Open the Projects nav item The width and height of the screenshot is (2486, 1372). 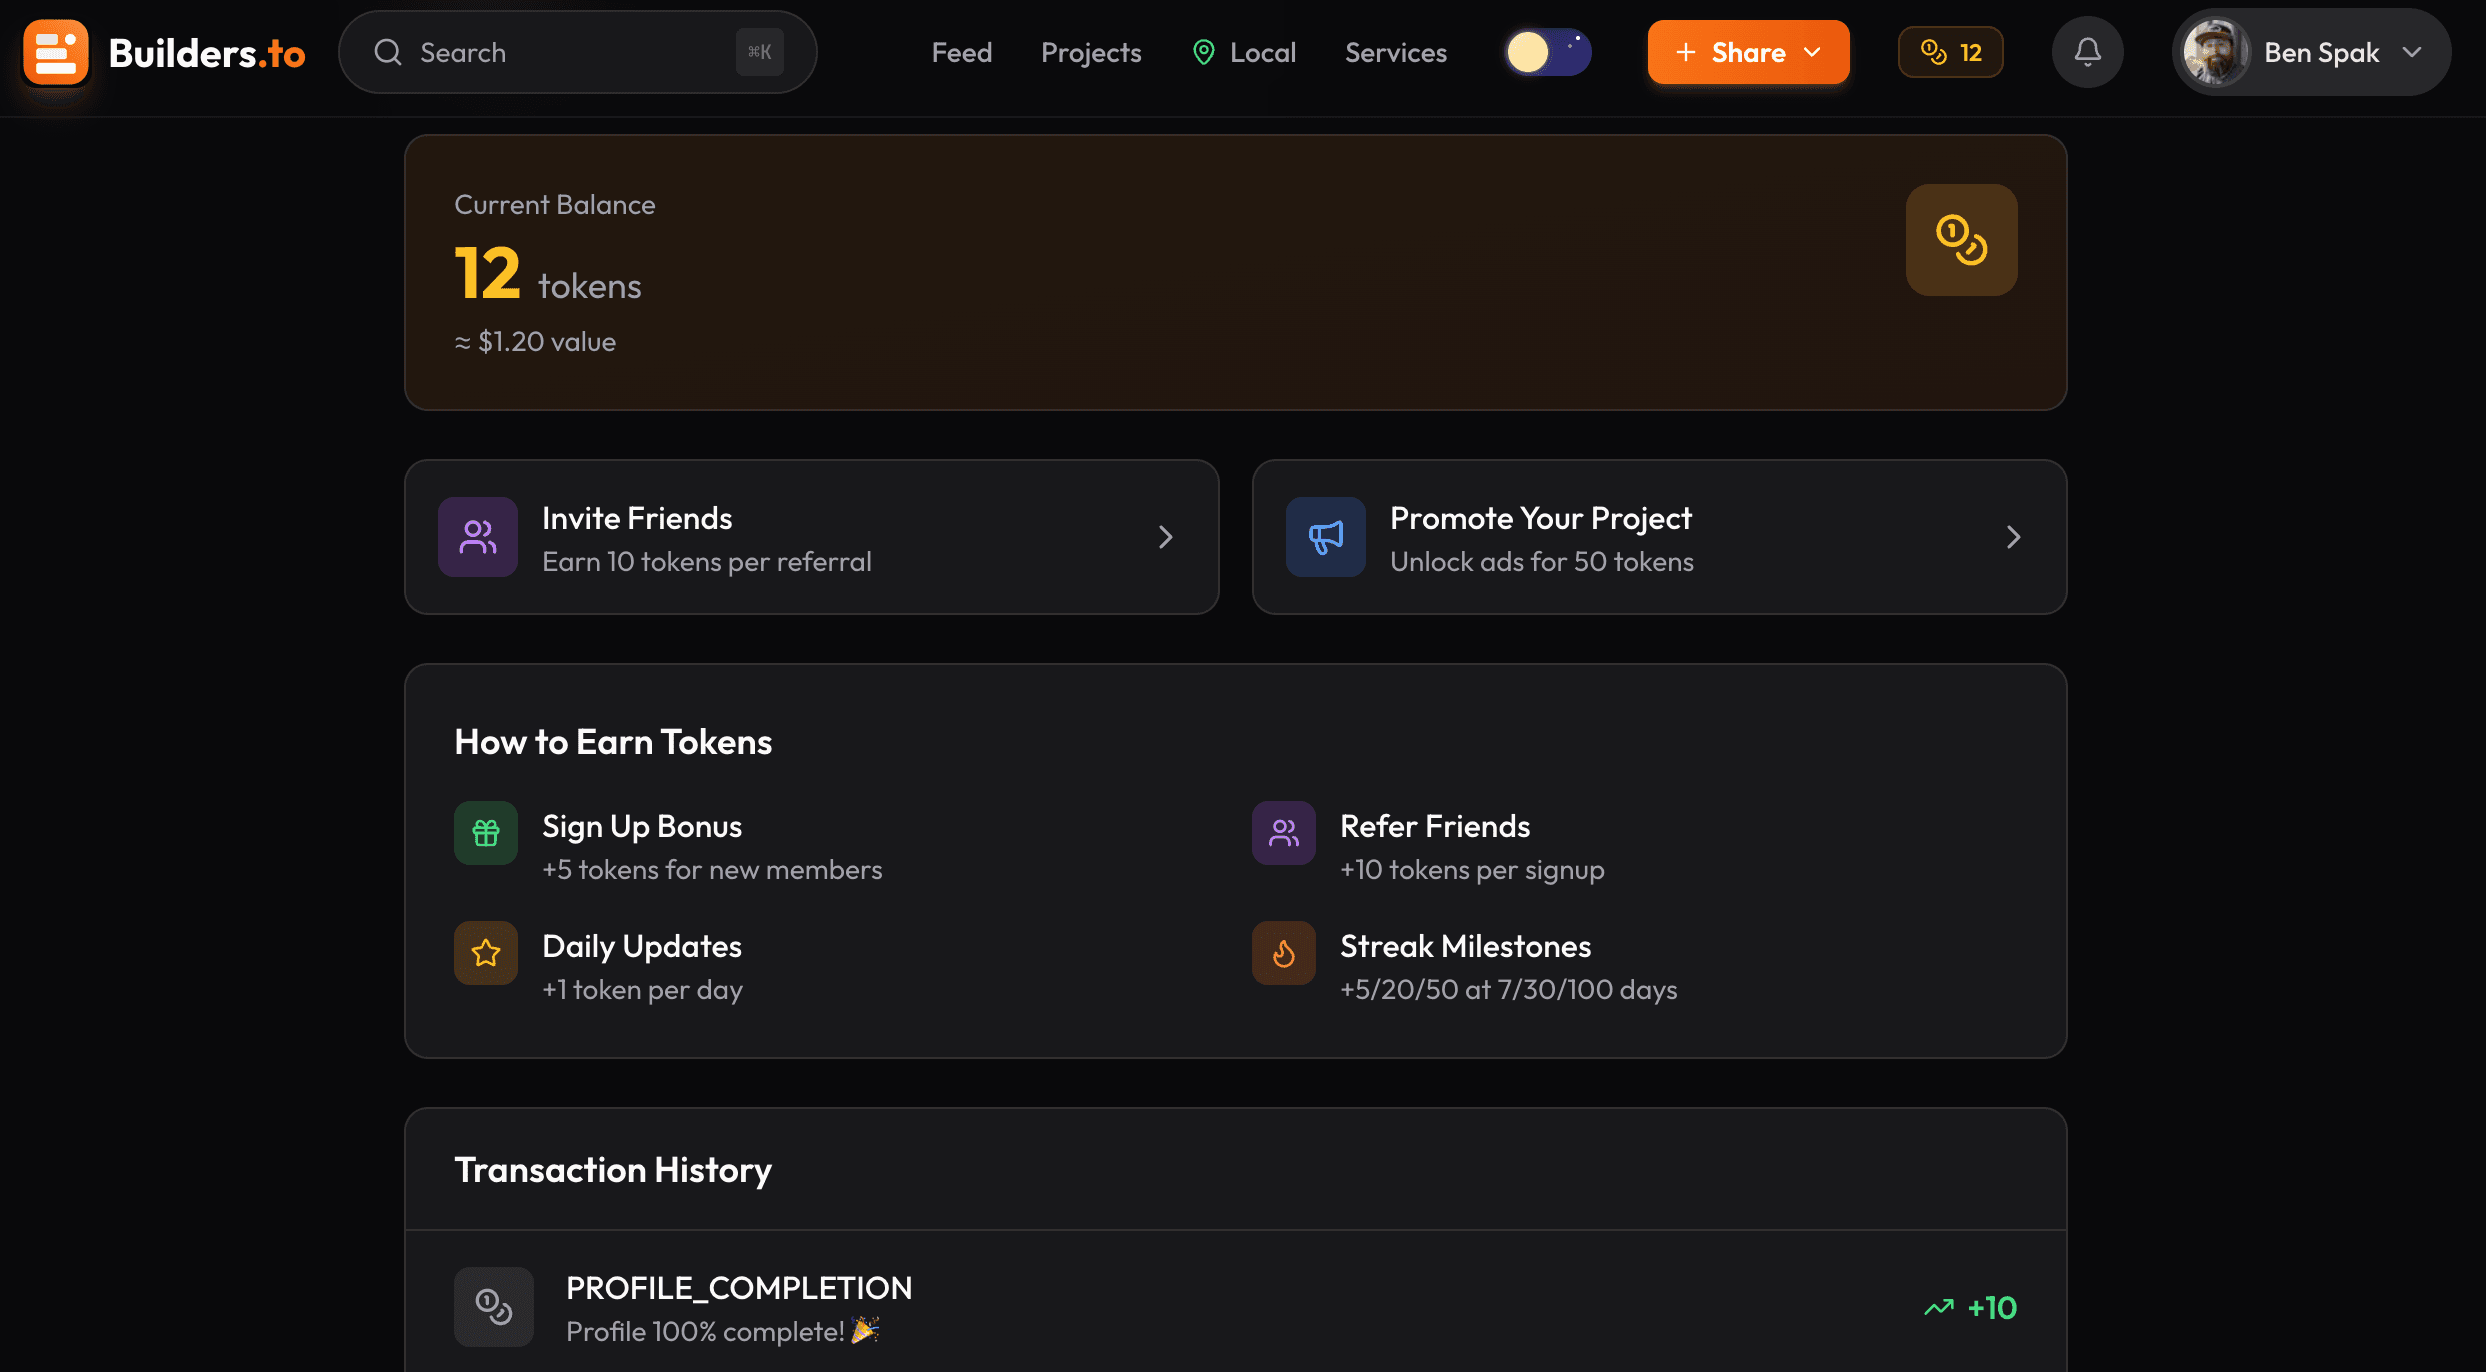[x=1091, y=52]
